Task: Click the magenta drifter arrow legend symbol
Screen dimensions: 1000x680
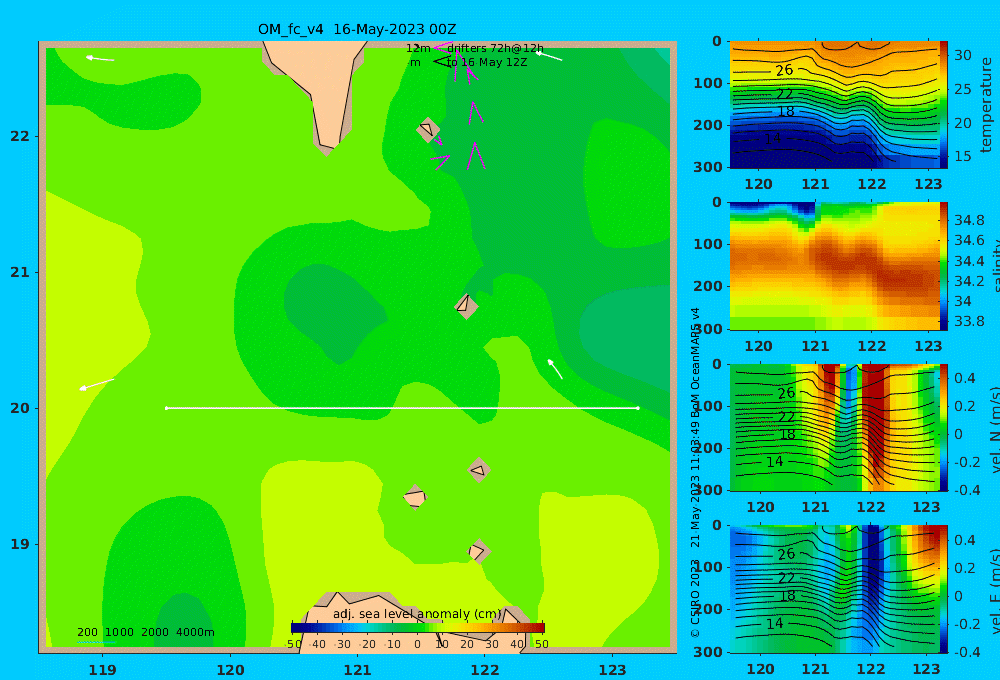Action: [x=443, y=47]
